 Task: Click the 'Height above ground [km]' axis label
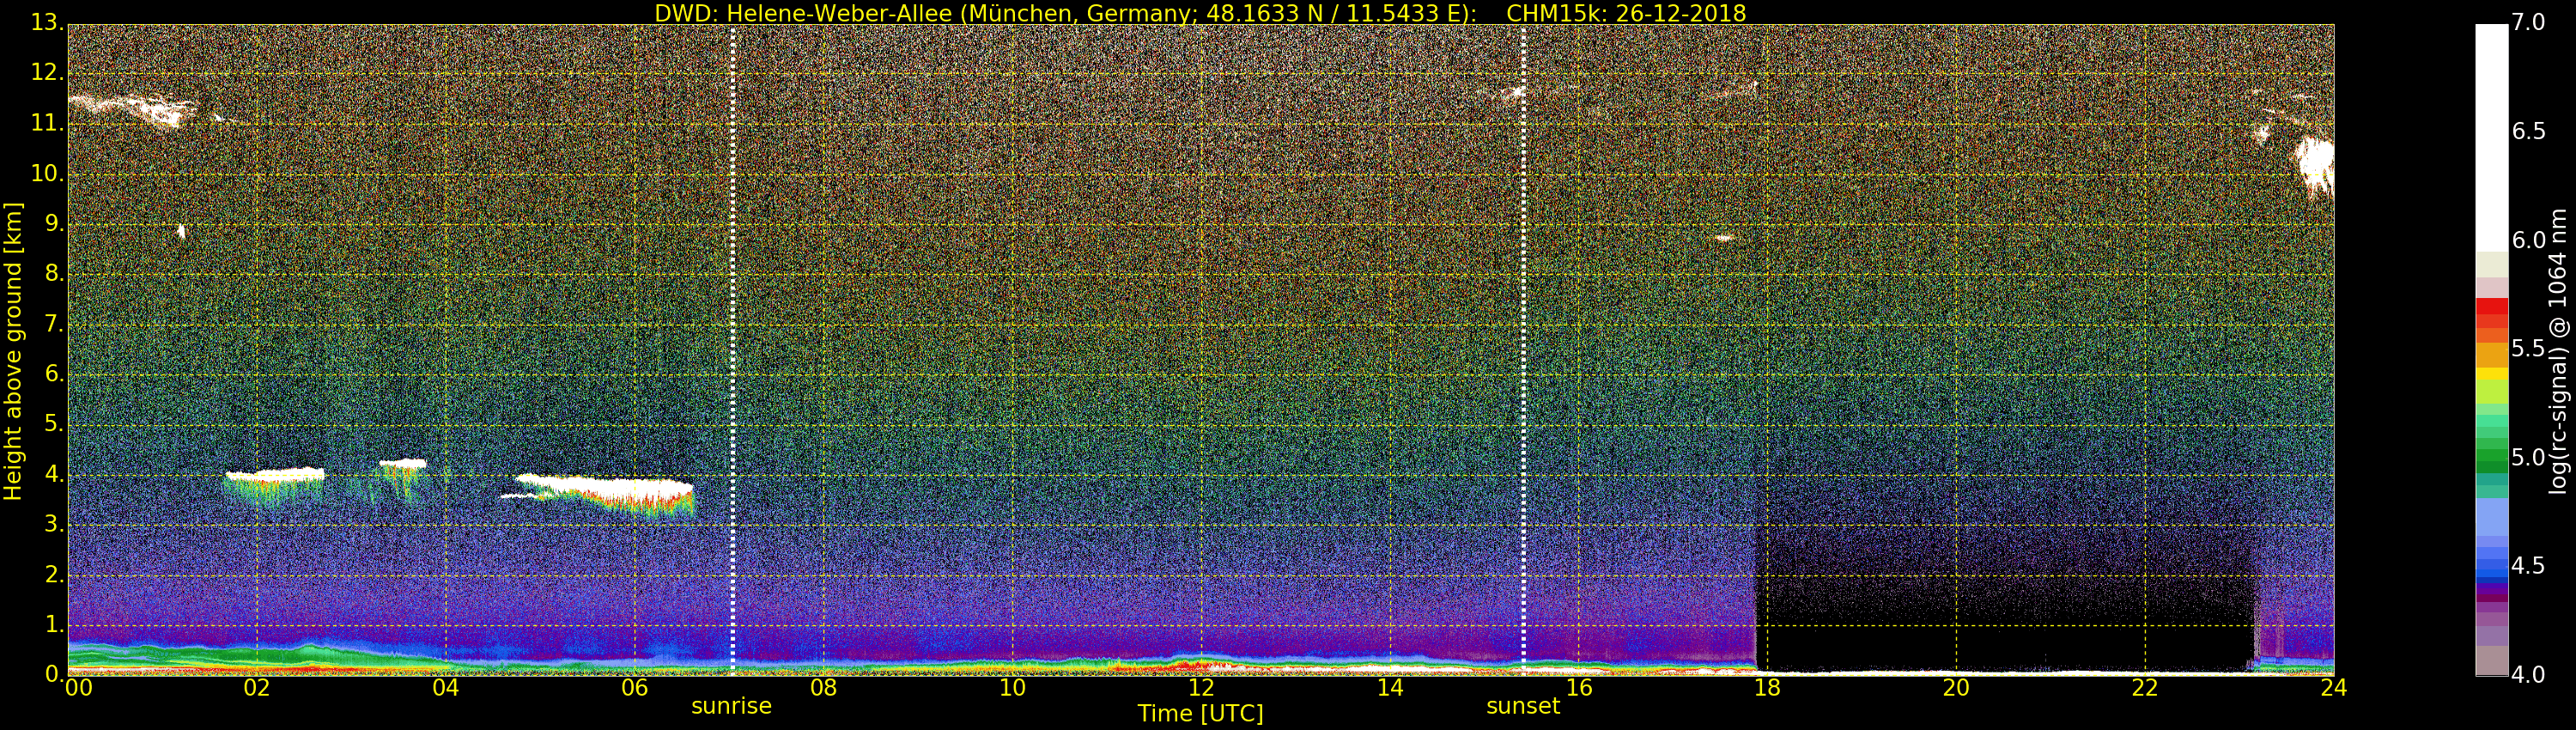point(13,350)
